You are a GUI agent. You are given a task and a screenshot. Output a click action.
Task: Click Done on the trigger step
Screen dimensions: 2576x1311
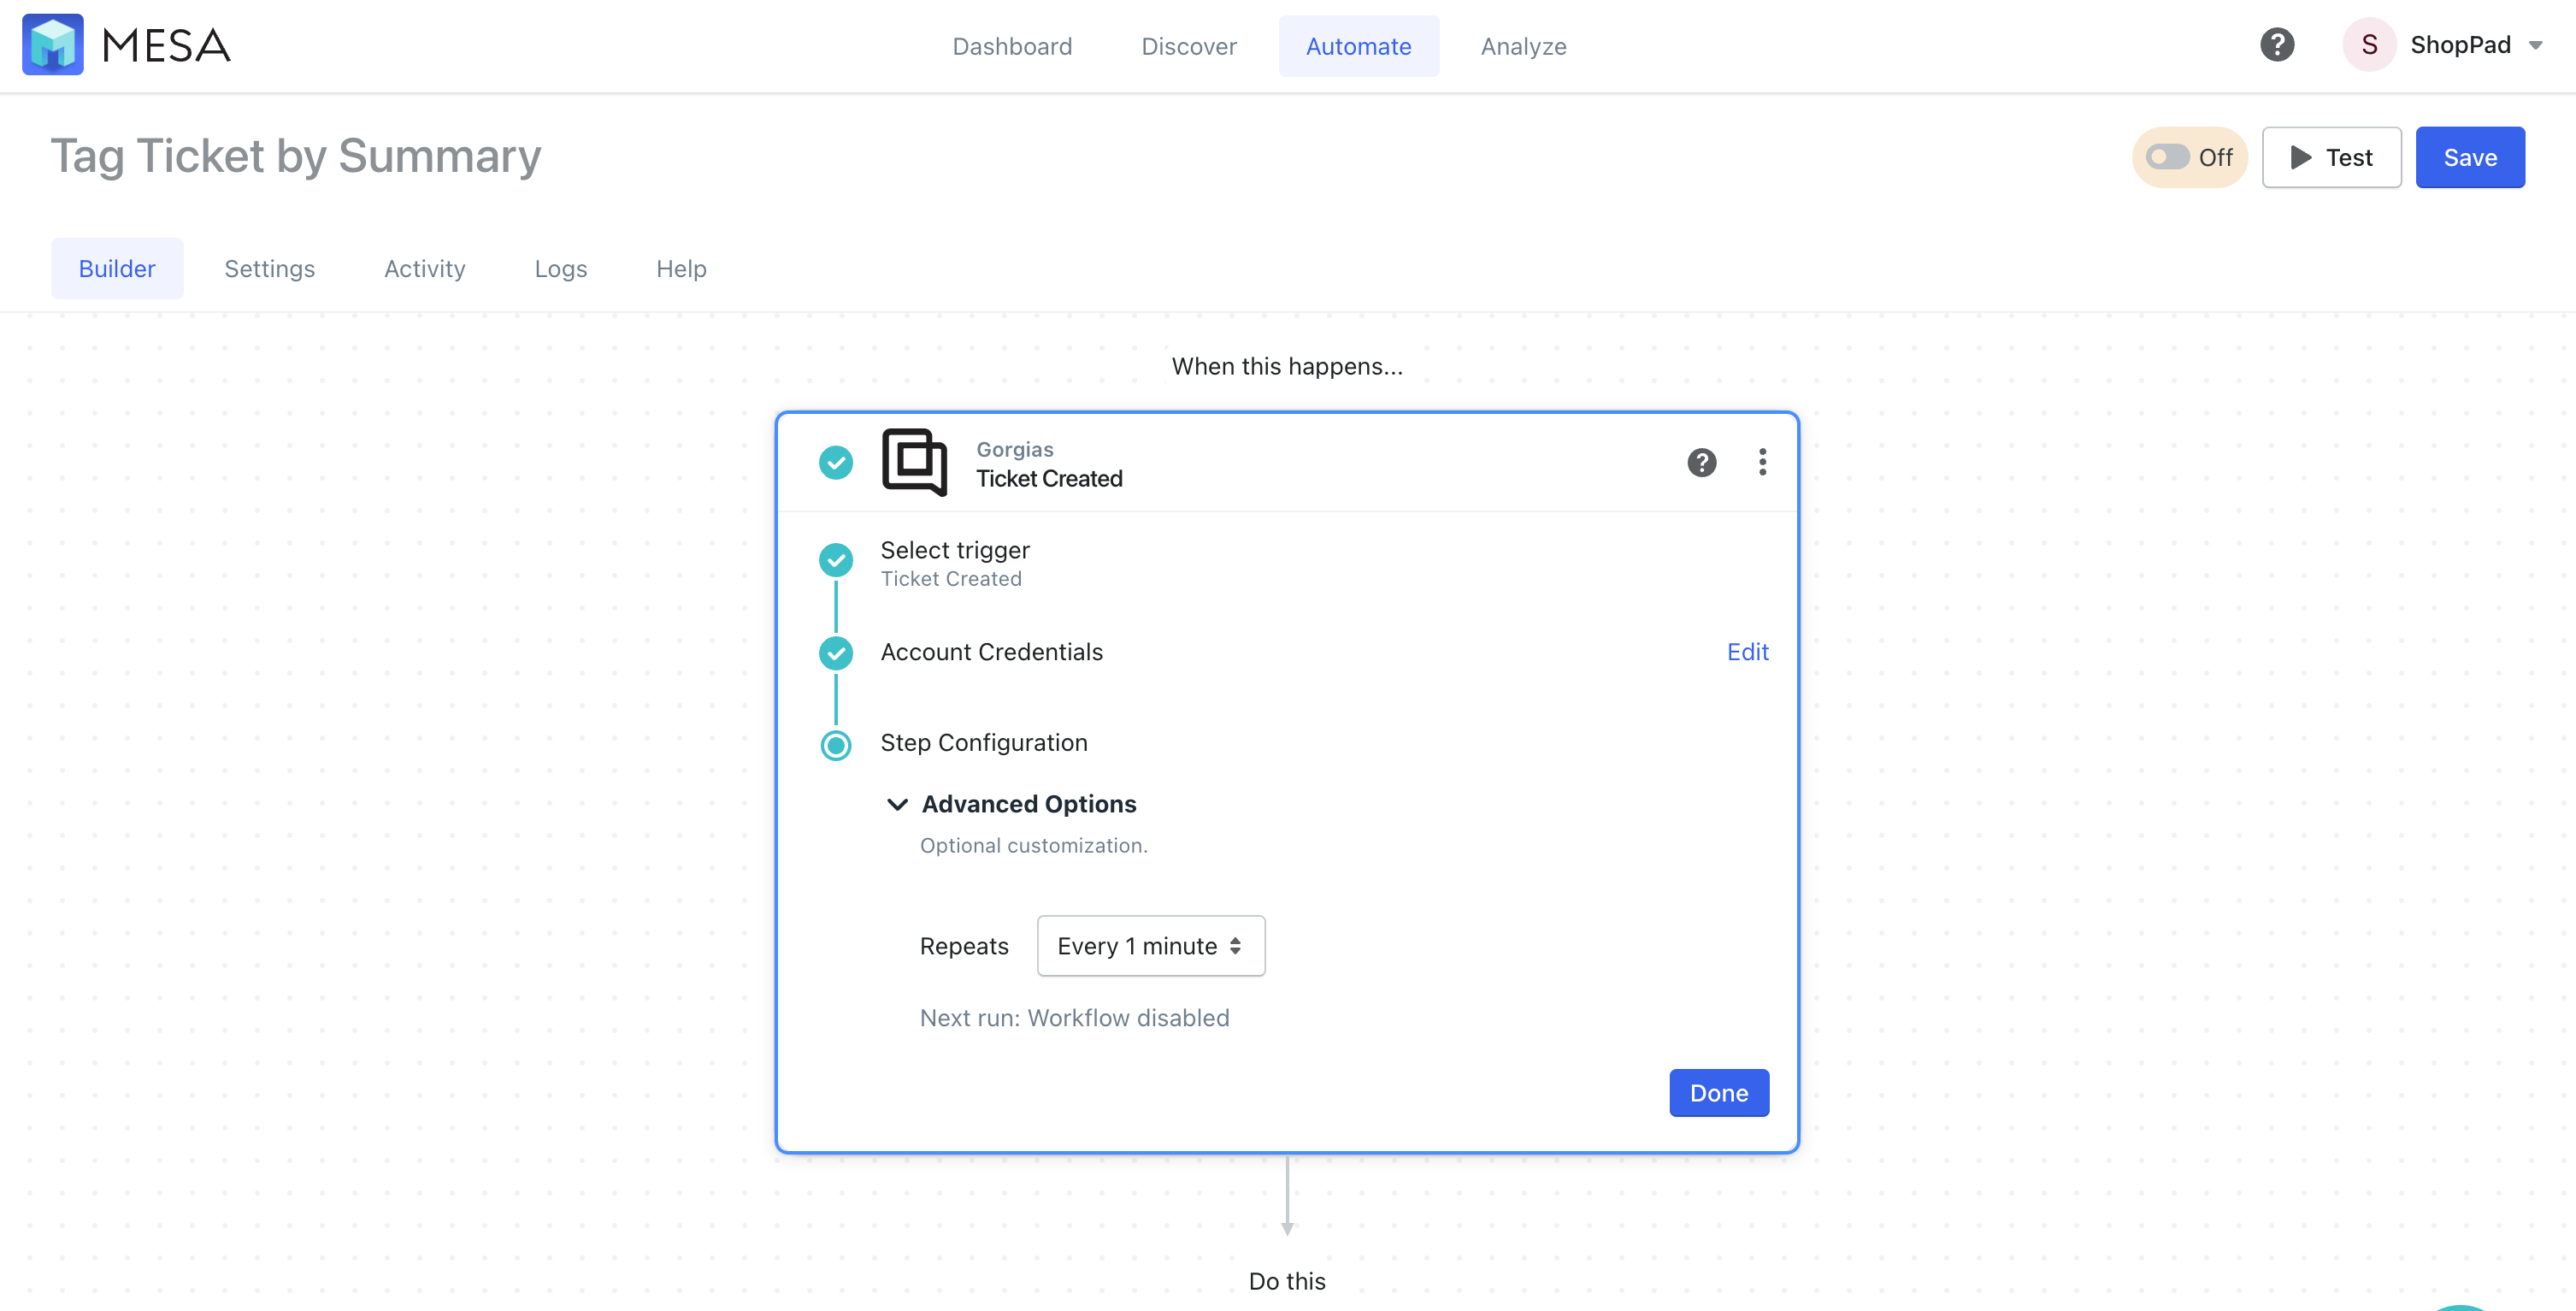(x=1719, y=1093)
